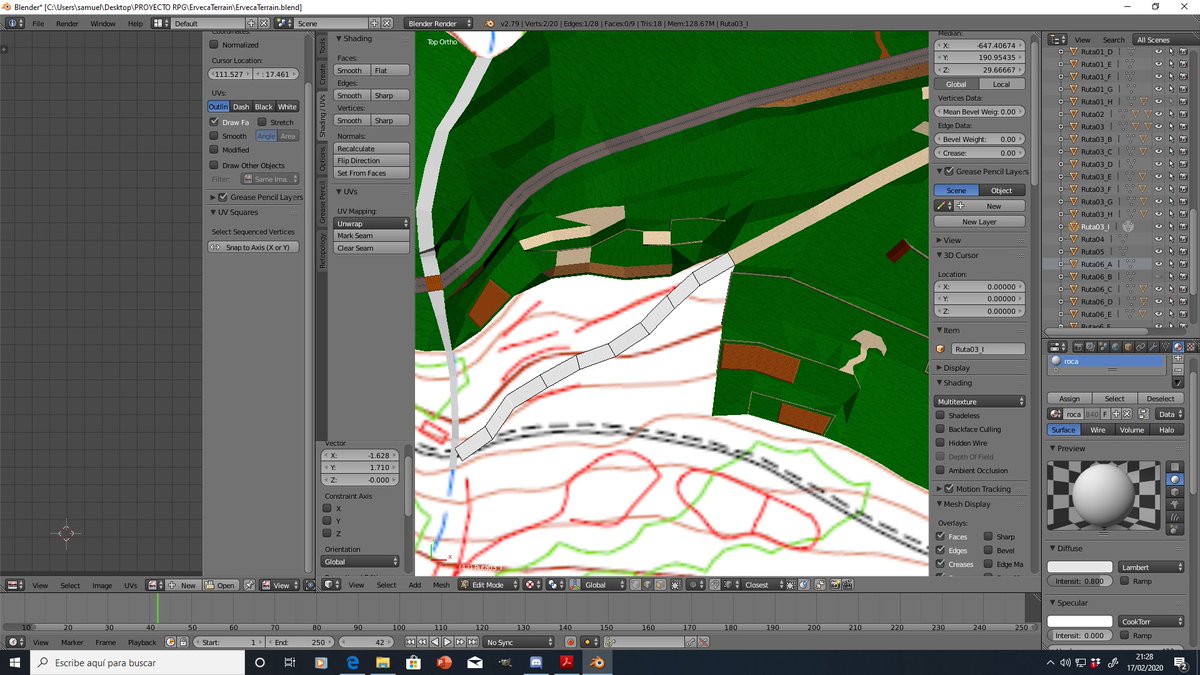1200x675 pixels.
Task: Open the UV Mapping Unwrap dropdown
Action: pyautogui.click(x=372, y=223)
